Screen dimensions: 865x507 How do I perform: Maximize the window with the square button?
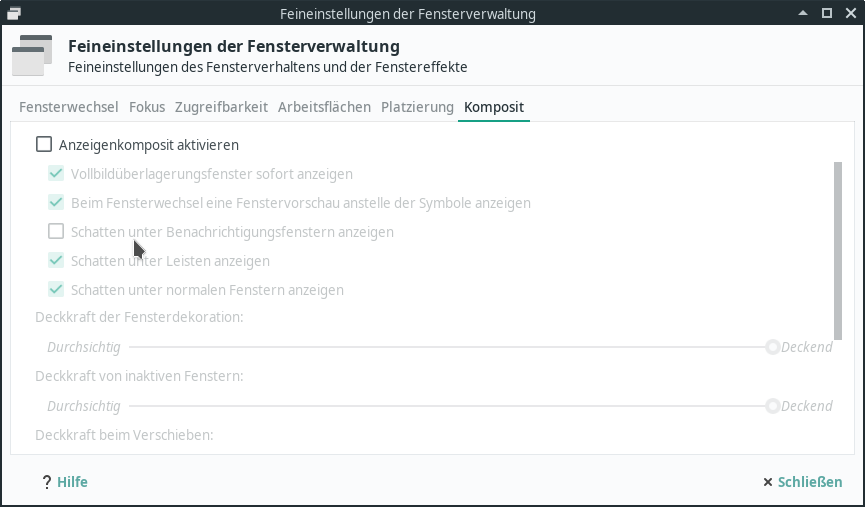pyautogui.click(x=827, y=14)
